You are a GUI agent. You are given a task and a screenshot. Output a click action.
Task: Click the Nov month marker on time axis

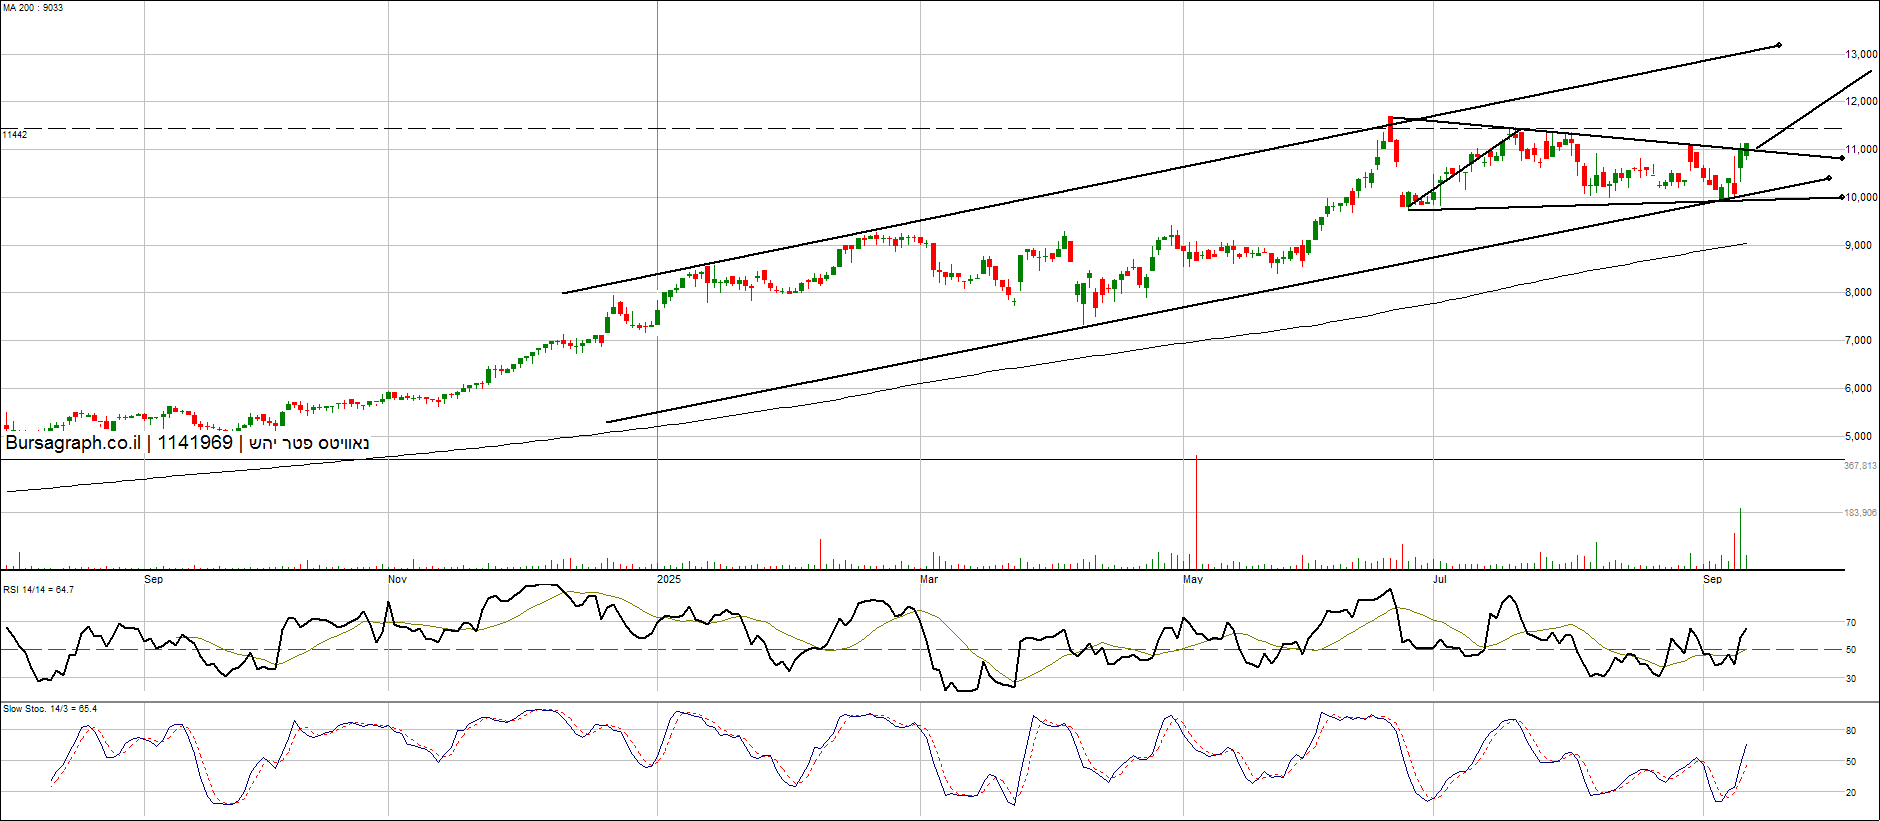[397, 580]
